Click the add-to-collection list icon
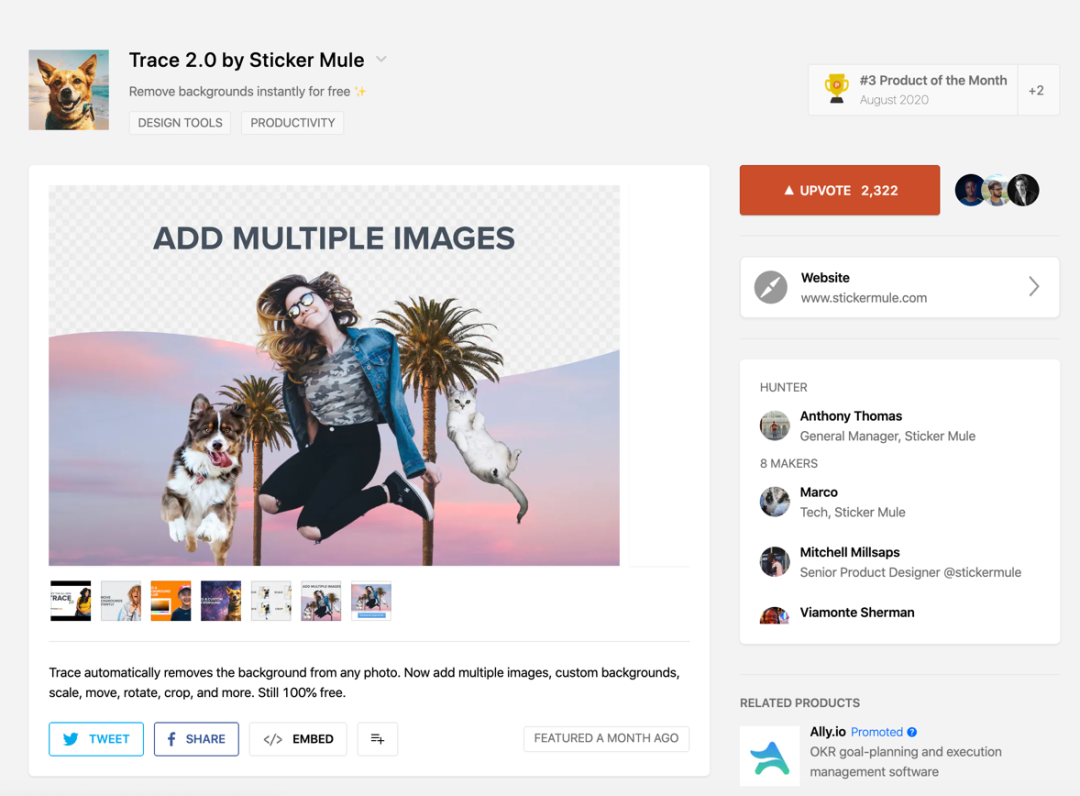 (x=377, y=739)
